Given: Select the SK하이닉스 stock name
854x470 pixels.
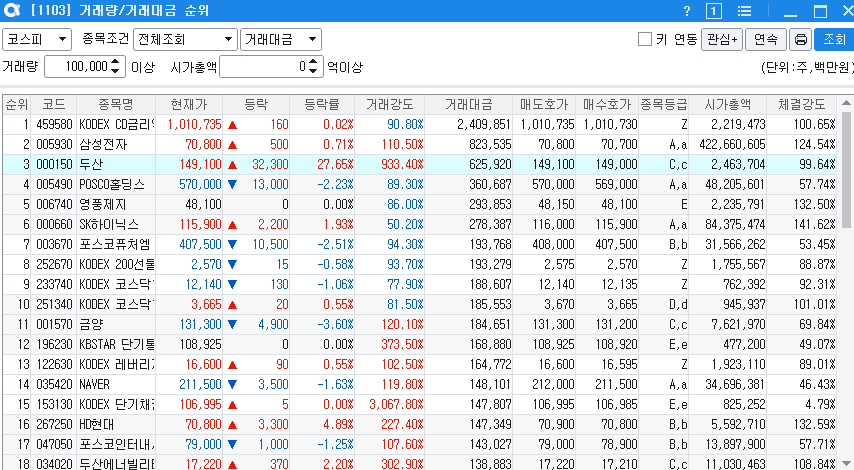Looking at the screenshot, I should pyautogui.click(x=109, y=224).
